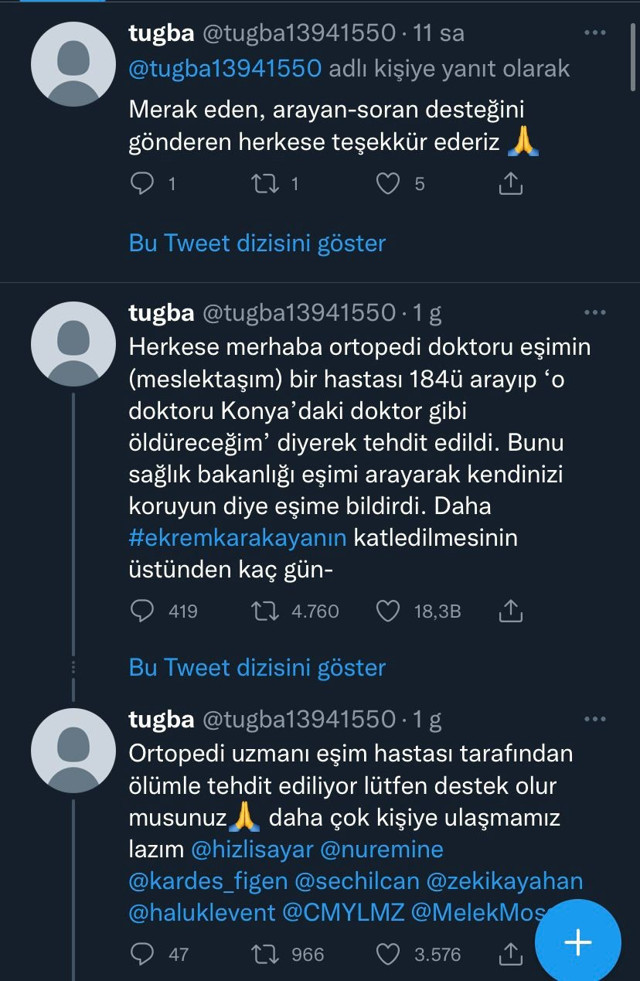Like the tweet with 18,3B likes
Viewport: 640px width, 981px height.
point(388,611)
